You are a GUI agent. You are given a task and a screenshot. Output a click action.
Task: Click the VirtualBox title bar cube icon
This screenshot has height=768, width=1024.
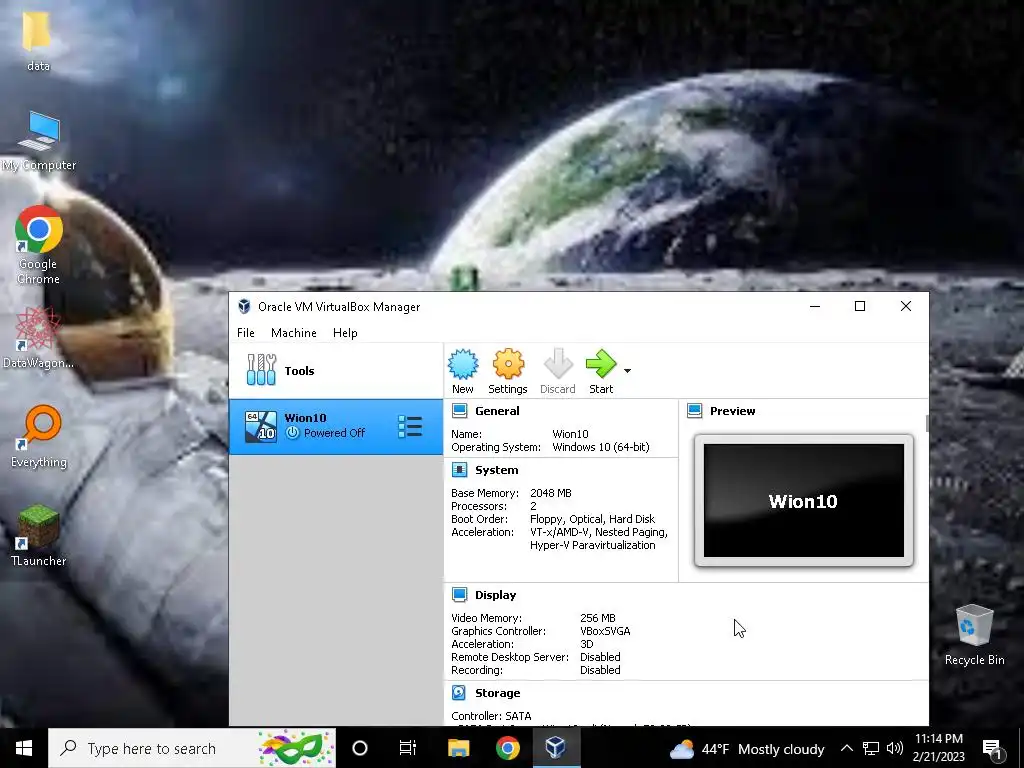pyautogui.click(x=244, y=306)
